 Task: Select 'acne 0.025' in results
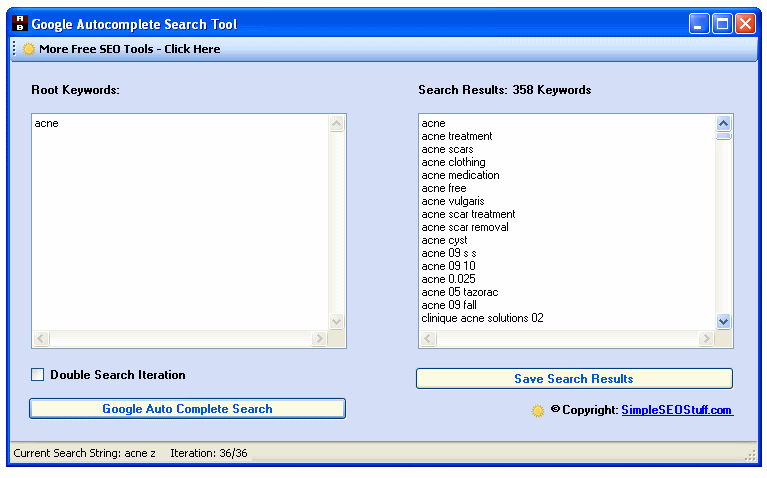tap(448, 279)
